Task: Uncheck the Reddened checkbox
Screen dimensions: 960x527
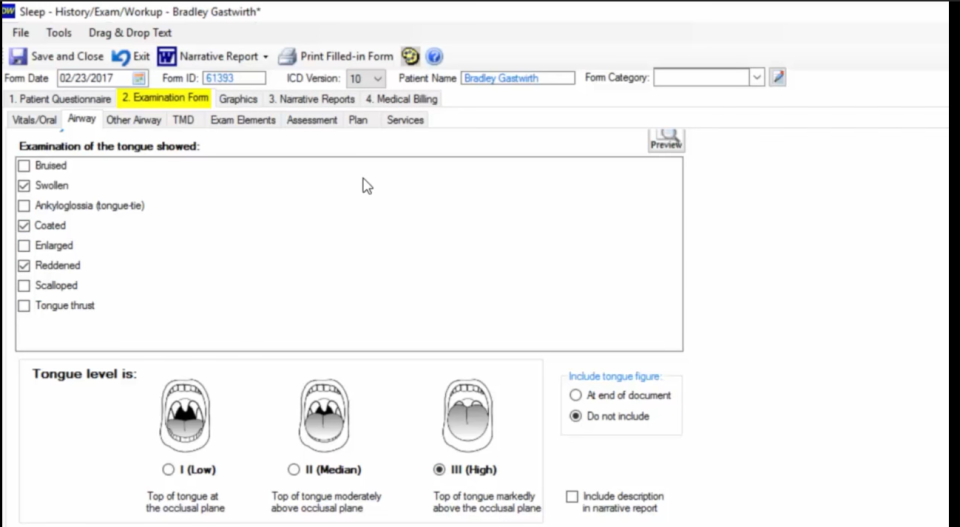Action: [x=24, y=266]
